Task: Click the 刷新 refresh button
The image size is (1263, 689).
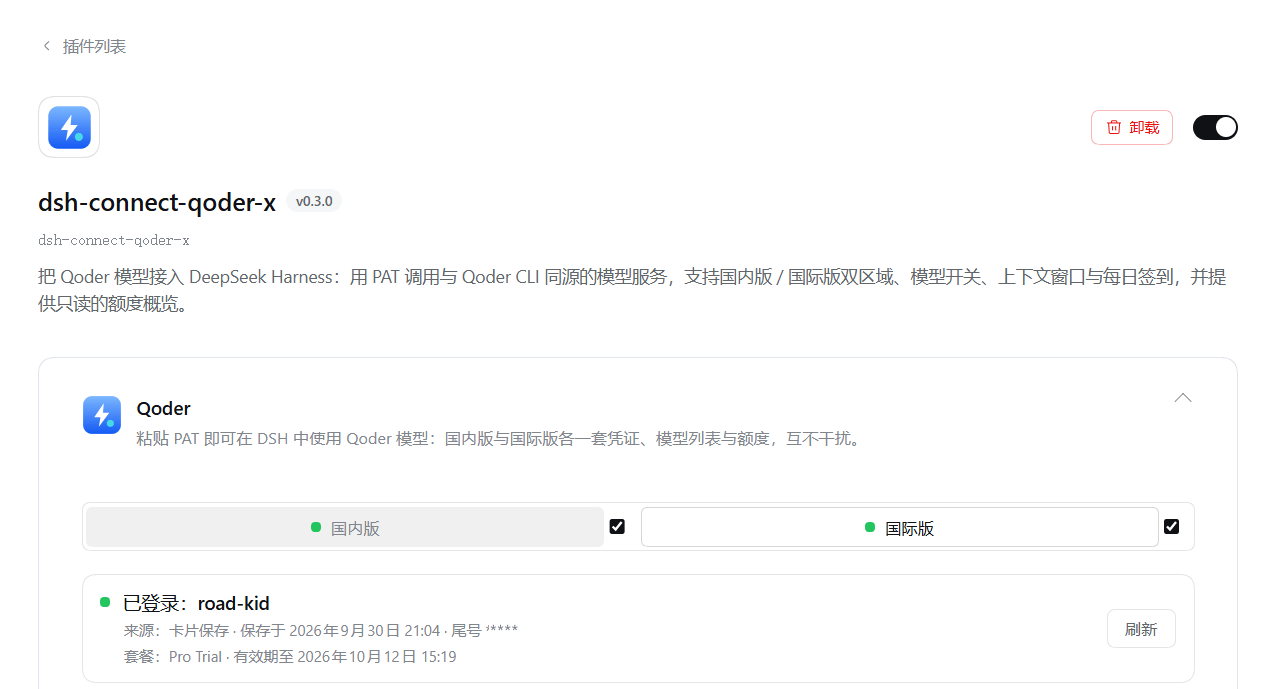Action: [x=1141, y=629]
